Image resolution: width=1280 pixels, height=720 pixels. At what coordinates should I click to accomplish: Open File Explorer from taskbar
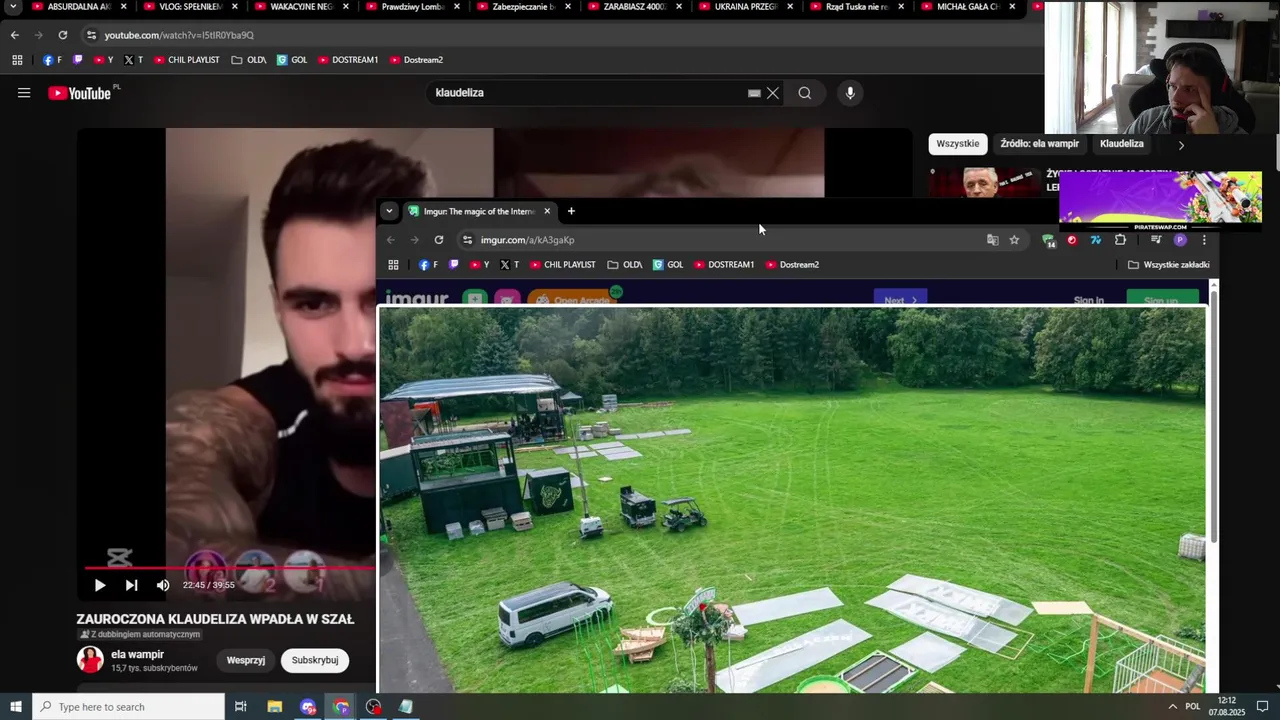click(x=275, y=707)
